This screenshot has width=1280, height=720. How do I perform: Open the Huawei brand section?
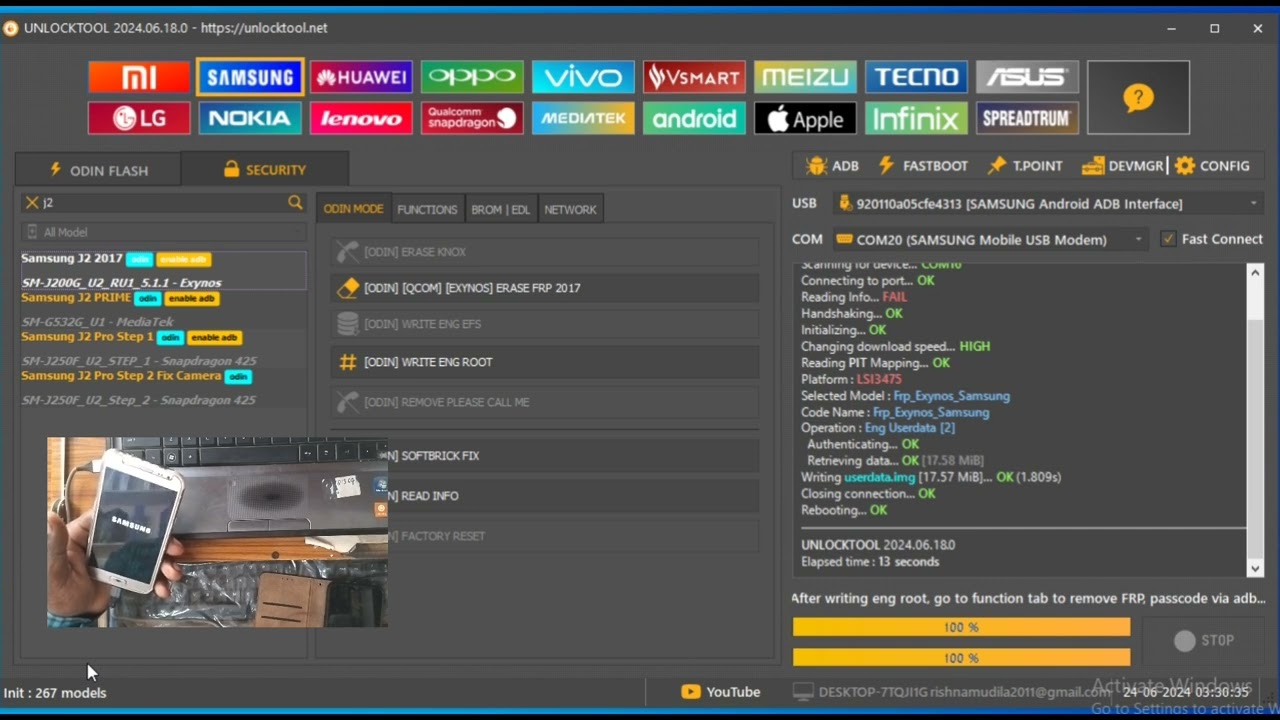click(x=361, y=77)
